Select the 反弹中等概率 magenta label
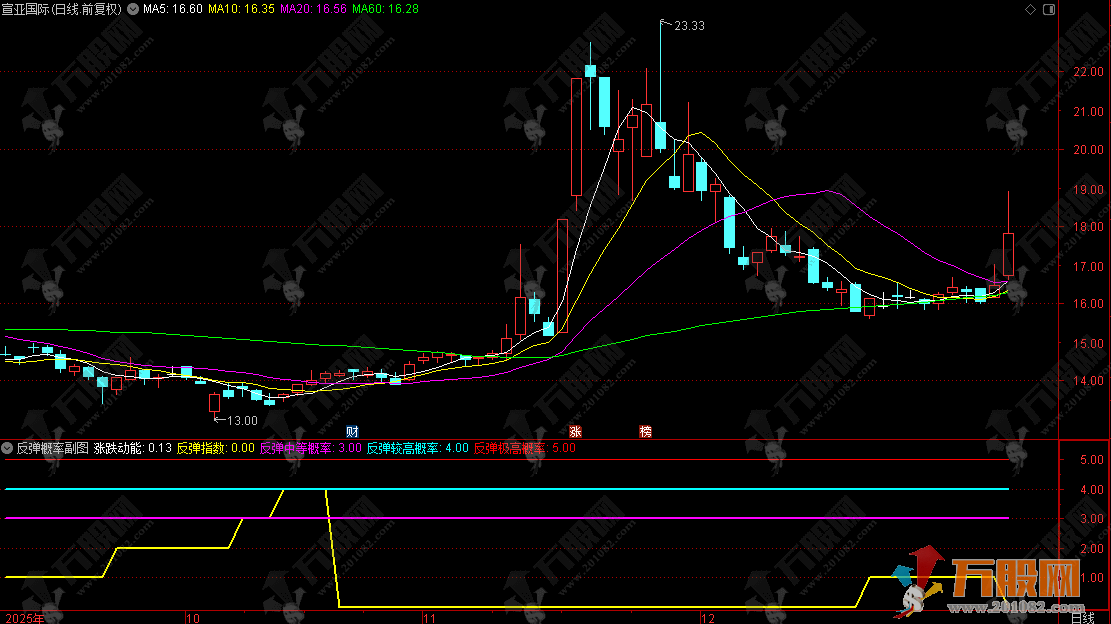The height and width of the screenshot is (624, 1111). (x=309, y=448)
